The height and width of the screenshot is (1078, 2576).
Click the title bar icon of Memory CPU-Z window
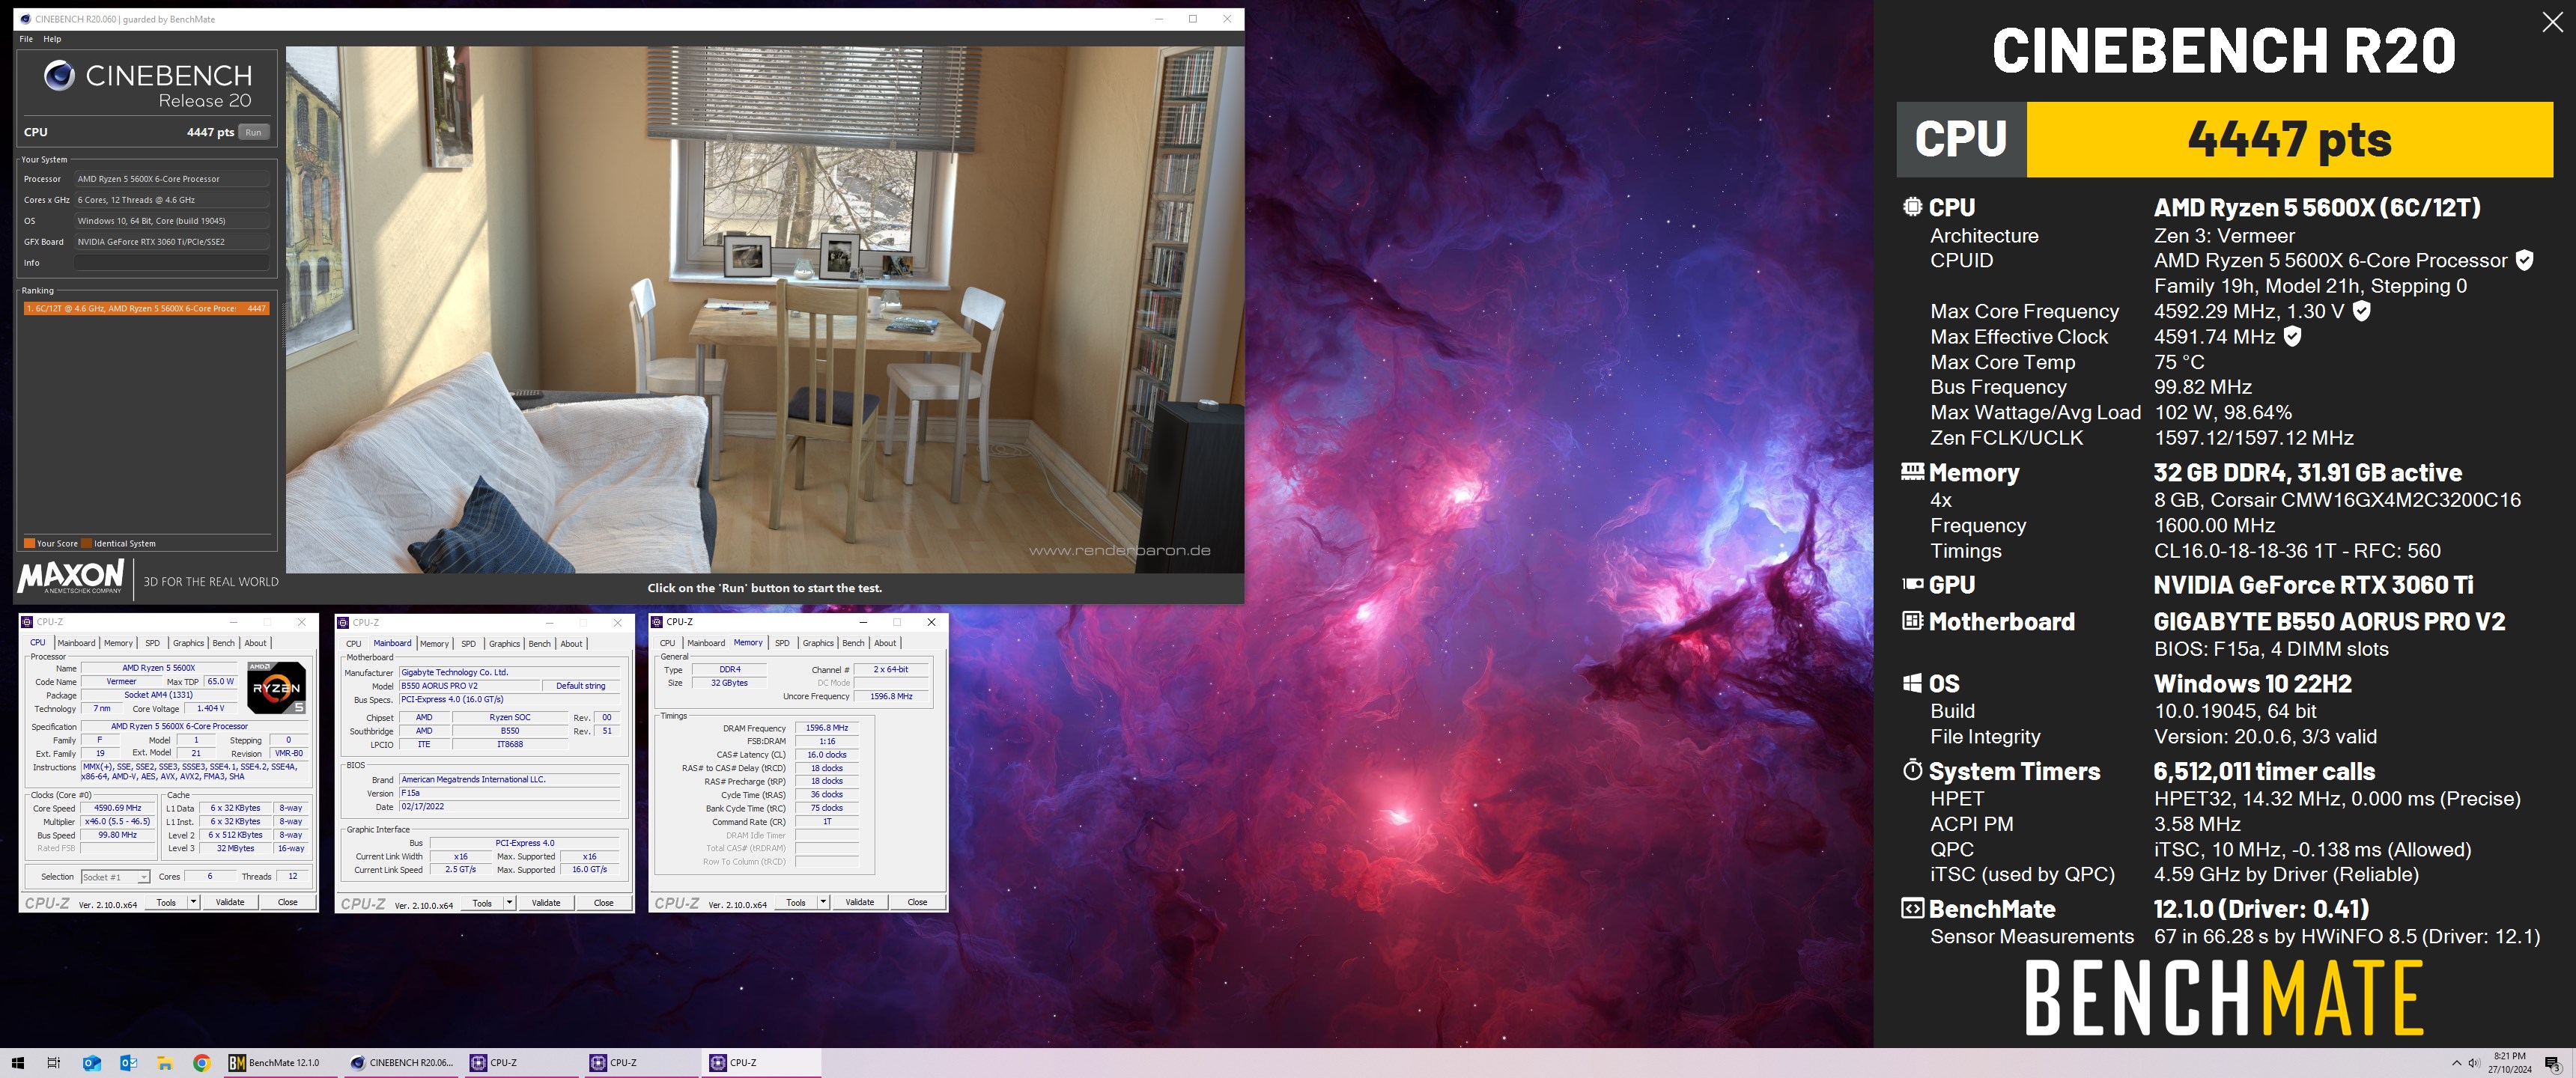657,622
